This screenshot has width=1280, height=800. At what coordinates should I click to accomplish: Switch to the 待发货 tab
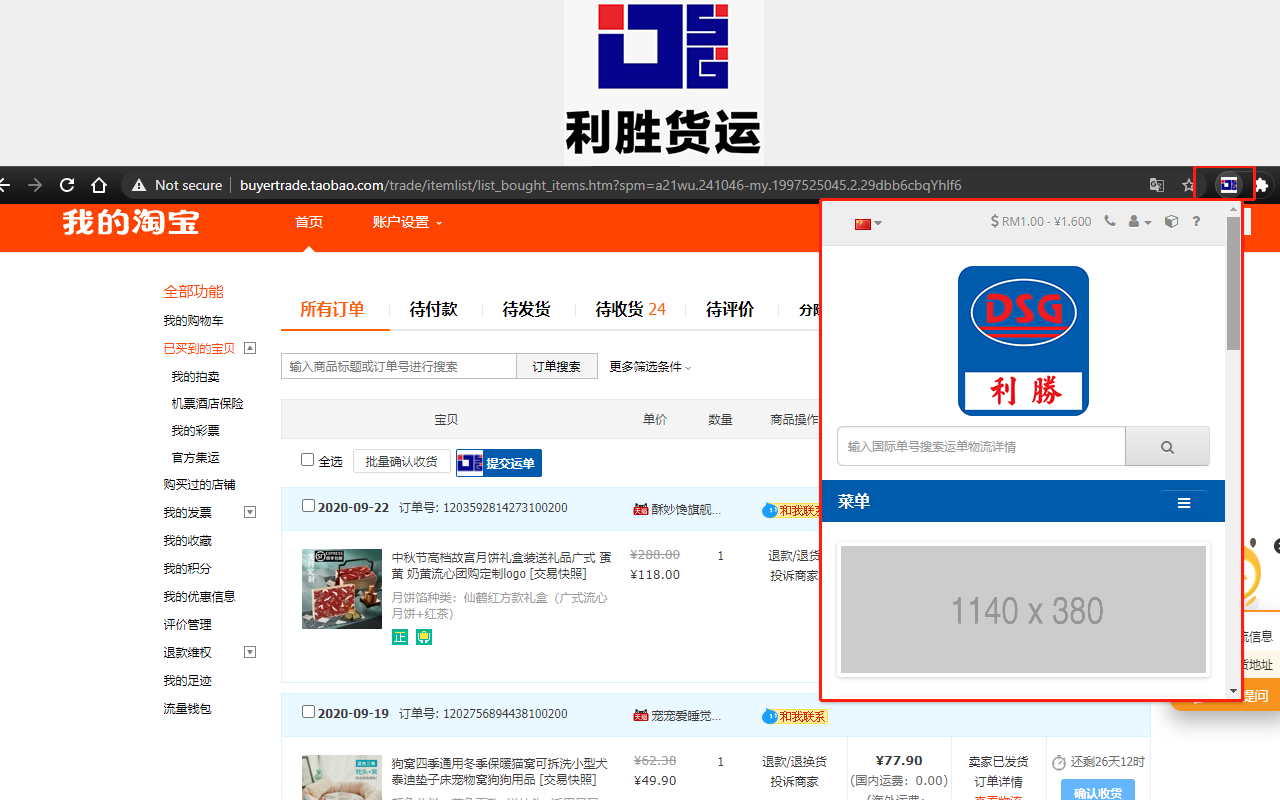526,309
